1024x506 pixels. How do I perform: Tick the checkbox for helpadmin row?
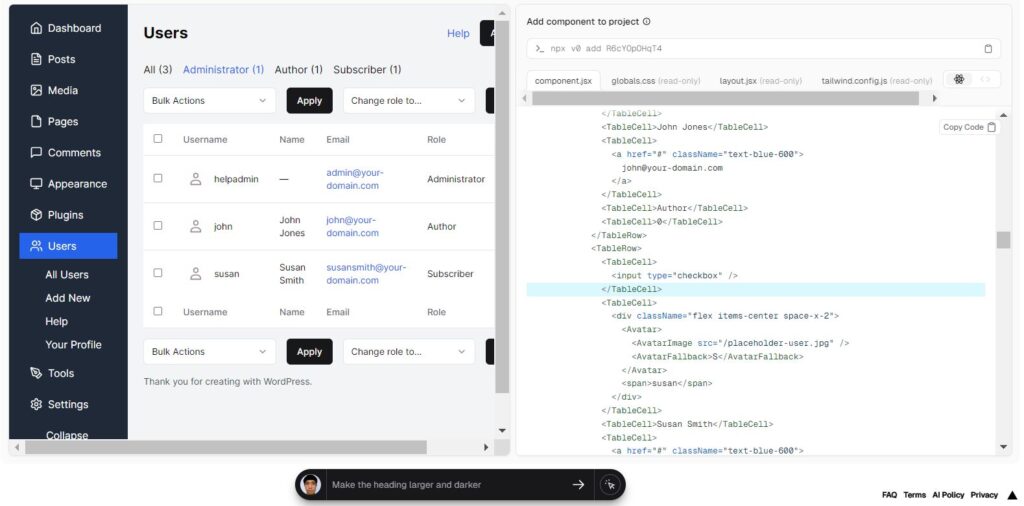coord(157,178)
